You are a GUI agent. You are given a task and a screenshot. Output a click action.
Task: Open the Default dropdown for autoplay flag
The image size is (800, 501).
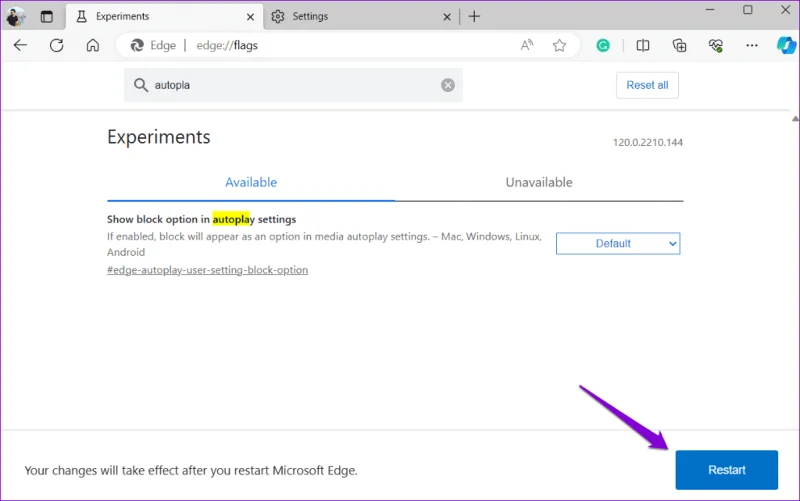pyautogui.click(x=618, y=243)
